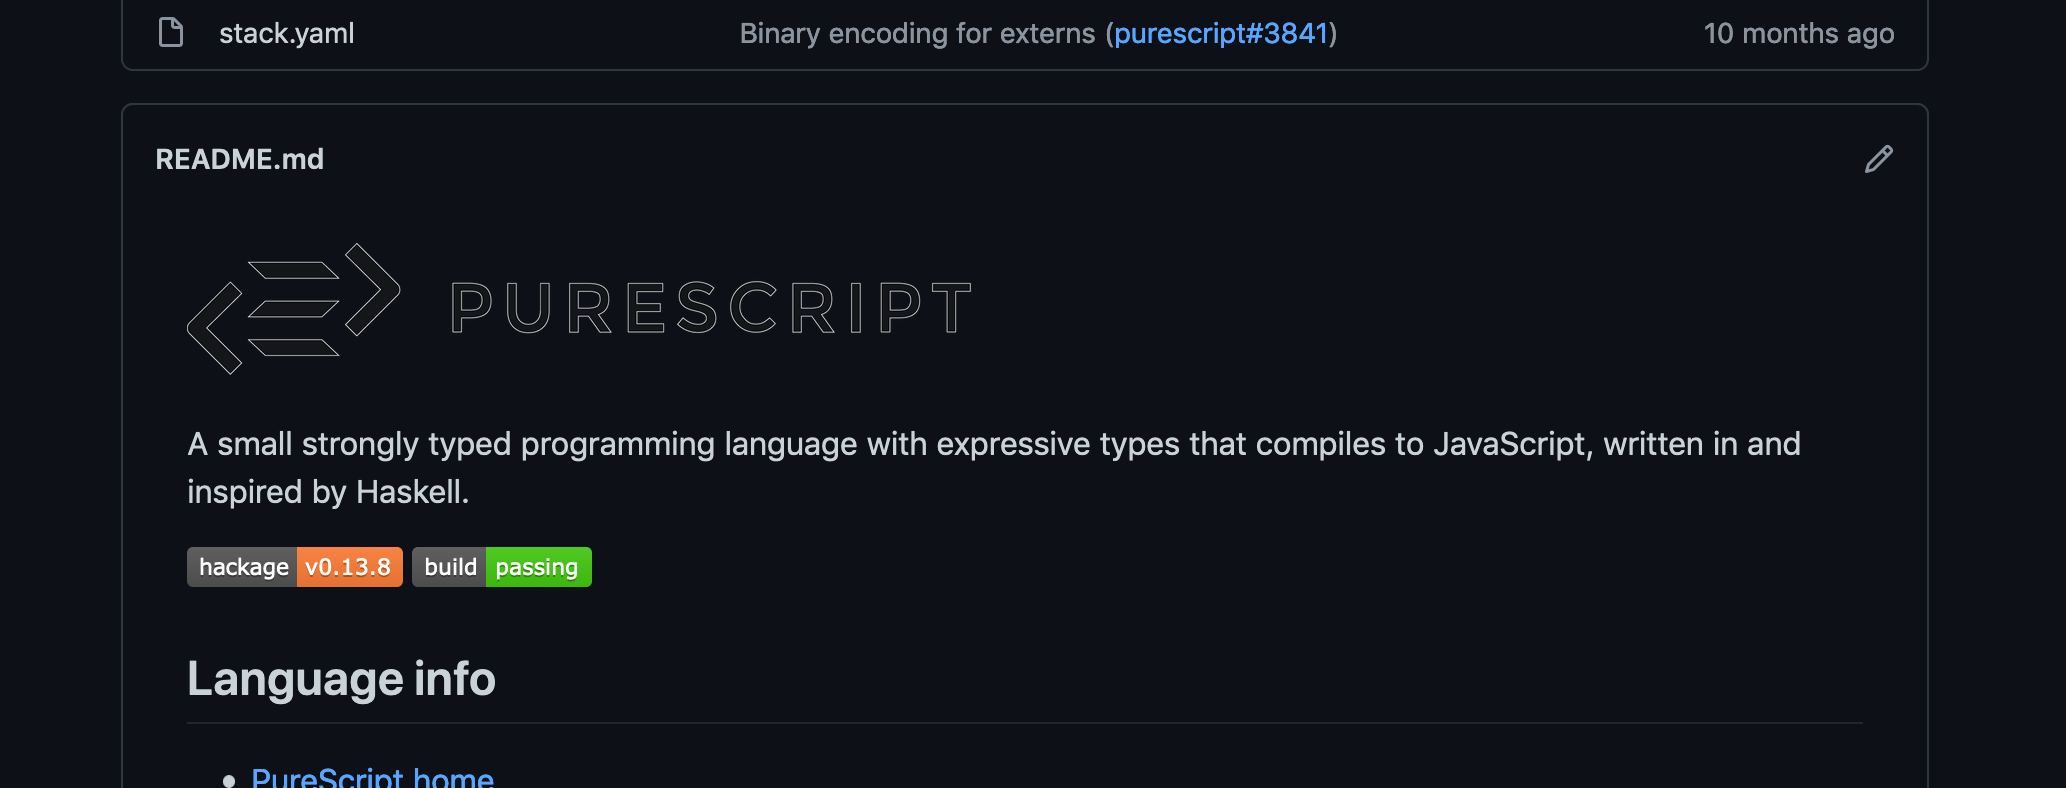Click the README.md heading label

[240, 159]
